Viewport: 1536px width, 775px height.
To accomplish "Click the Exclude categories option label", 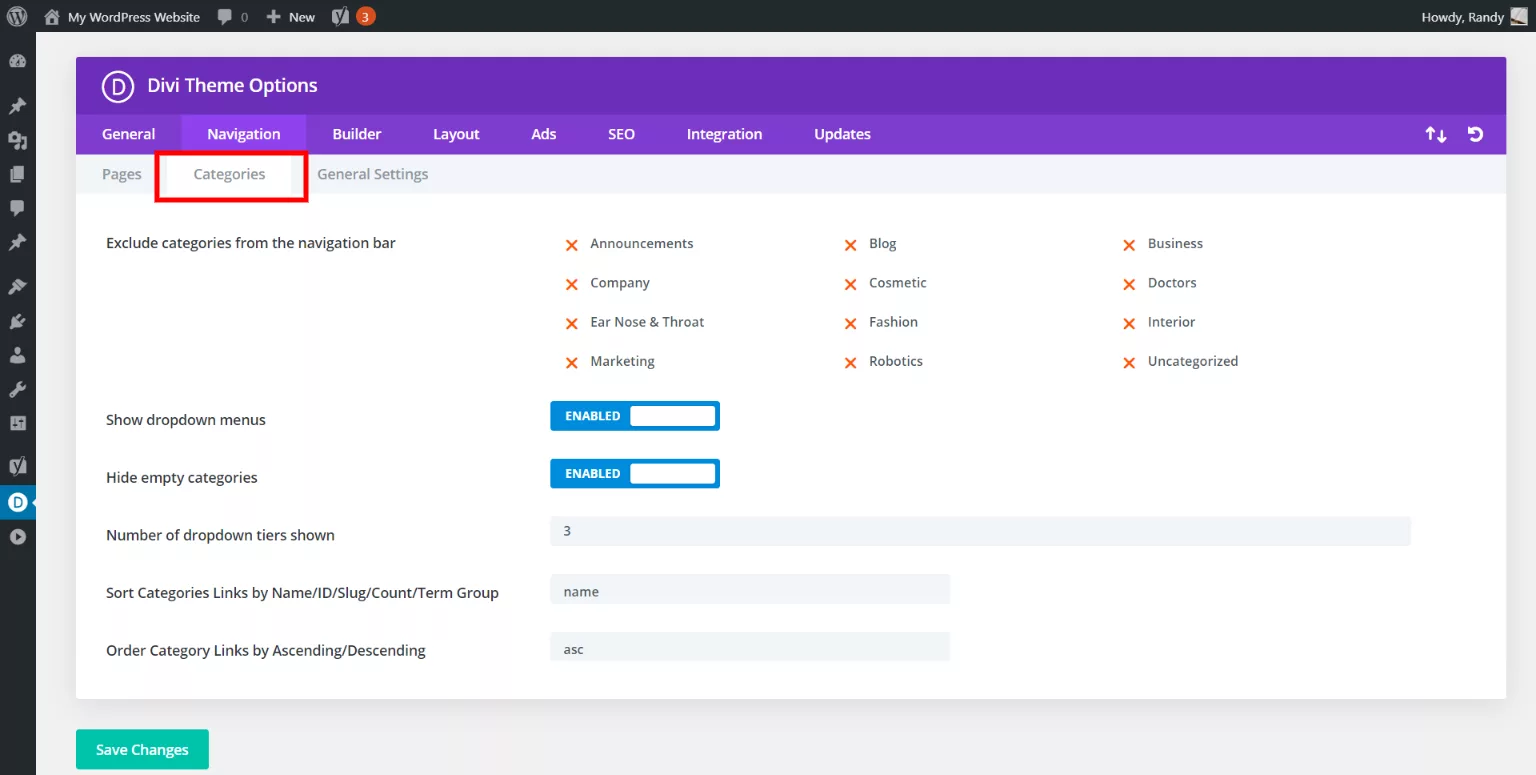I will pyautogui.click(x=251, y=243).
